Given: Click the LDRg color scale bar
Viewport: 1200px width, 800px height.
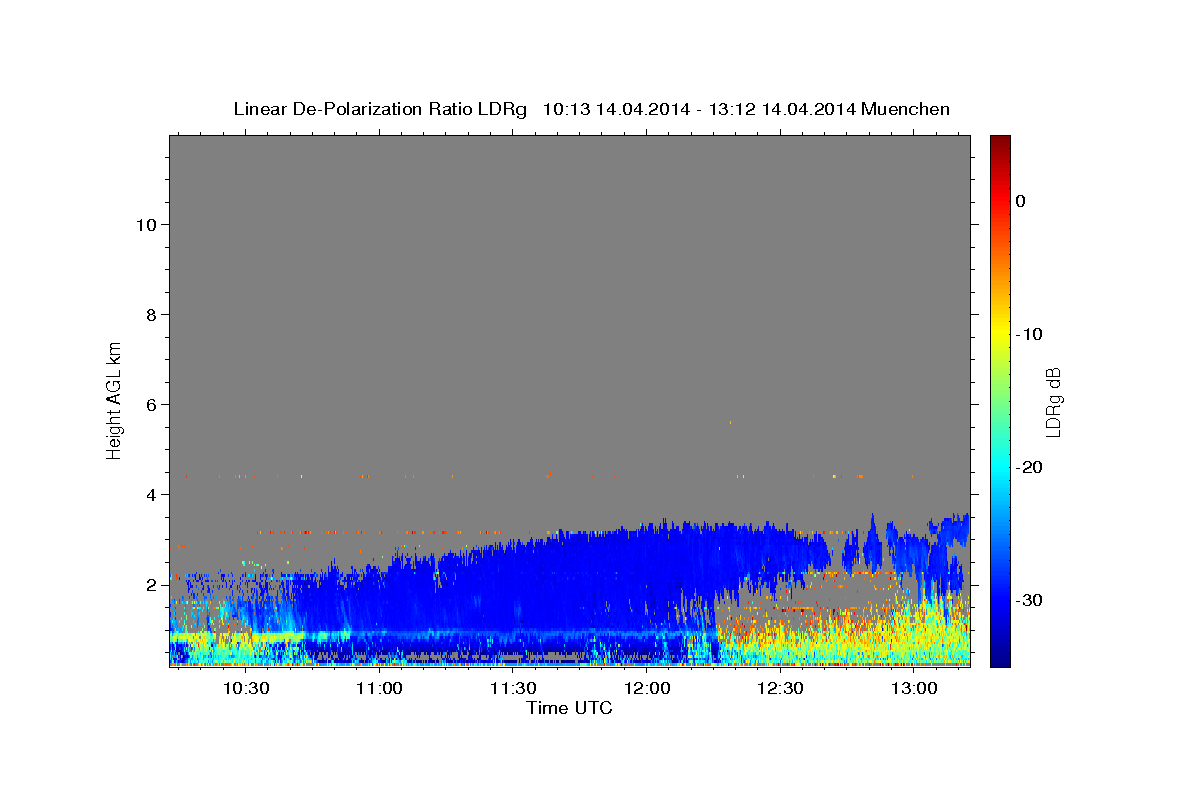Looking at the screenshot, I should 1000,401.
